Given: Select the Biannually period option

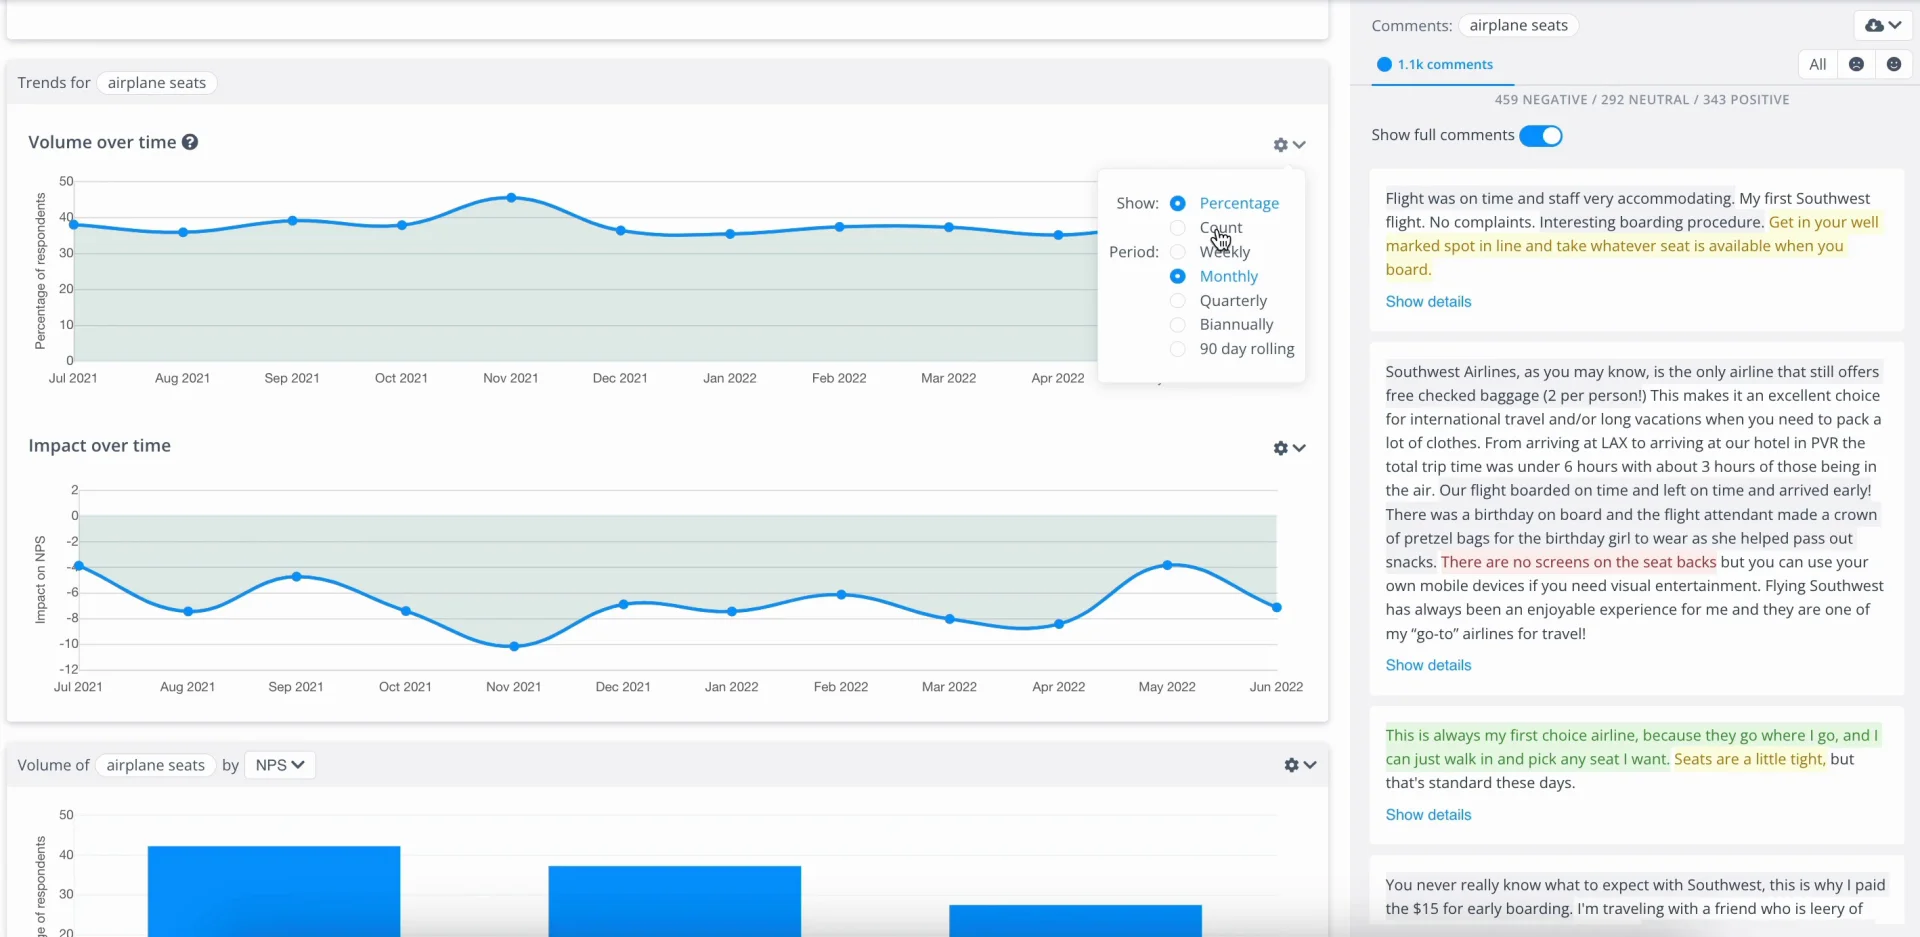Looking at the screenshot, I should pos(1178,325).
